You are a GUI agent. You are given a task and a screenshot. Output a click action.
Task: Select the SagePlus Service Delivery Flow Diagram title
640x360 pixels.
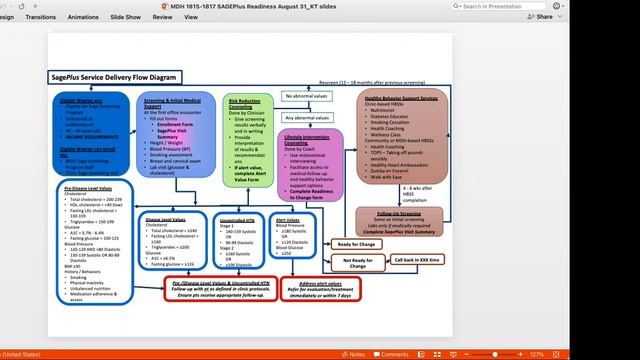[x=115, y=77]
